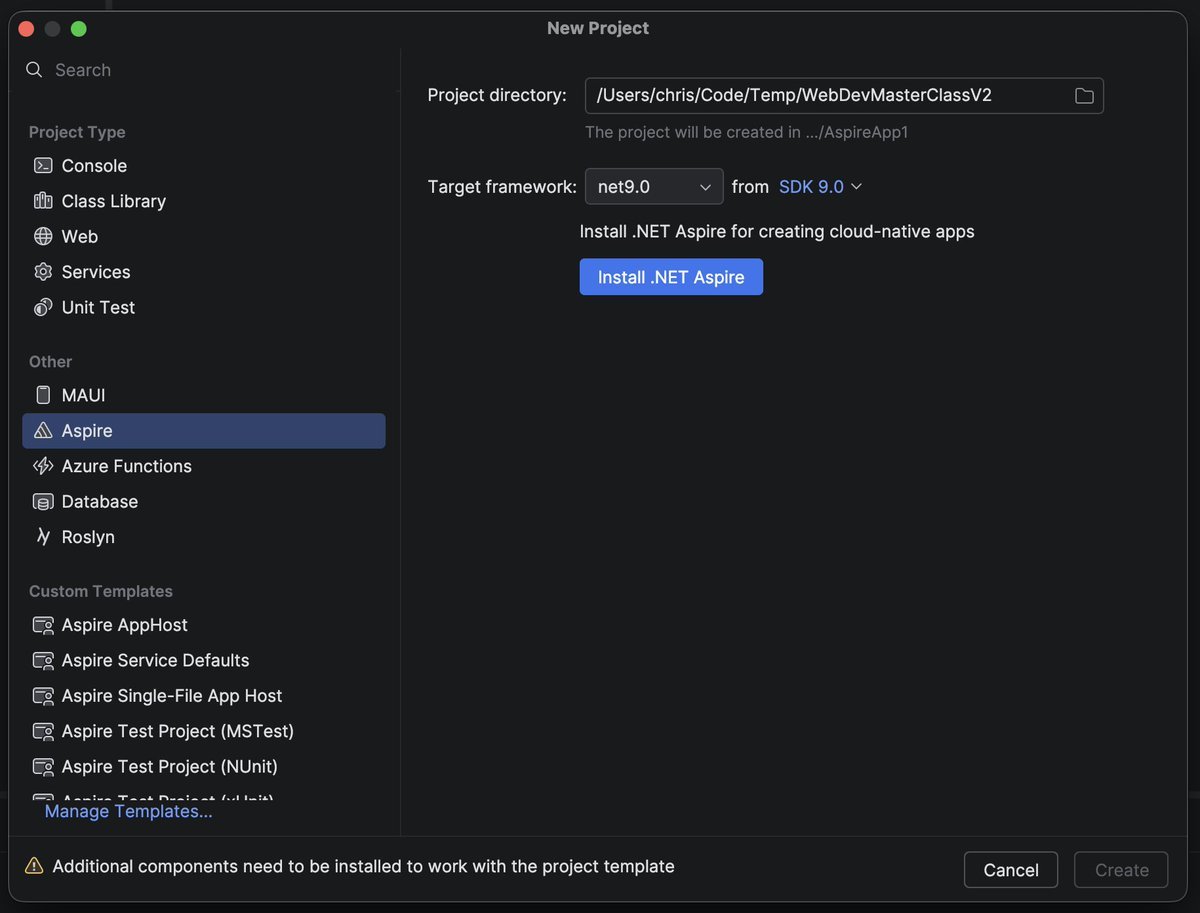1200x913 pixels.
Task: Click the Aspire Test Project (NUnit) icon
Action: (x=43, y=767)
